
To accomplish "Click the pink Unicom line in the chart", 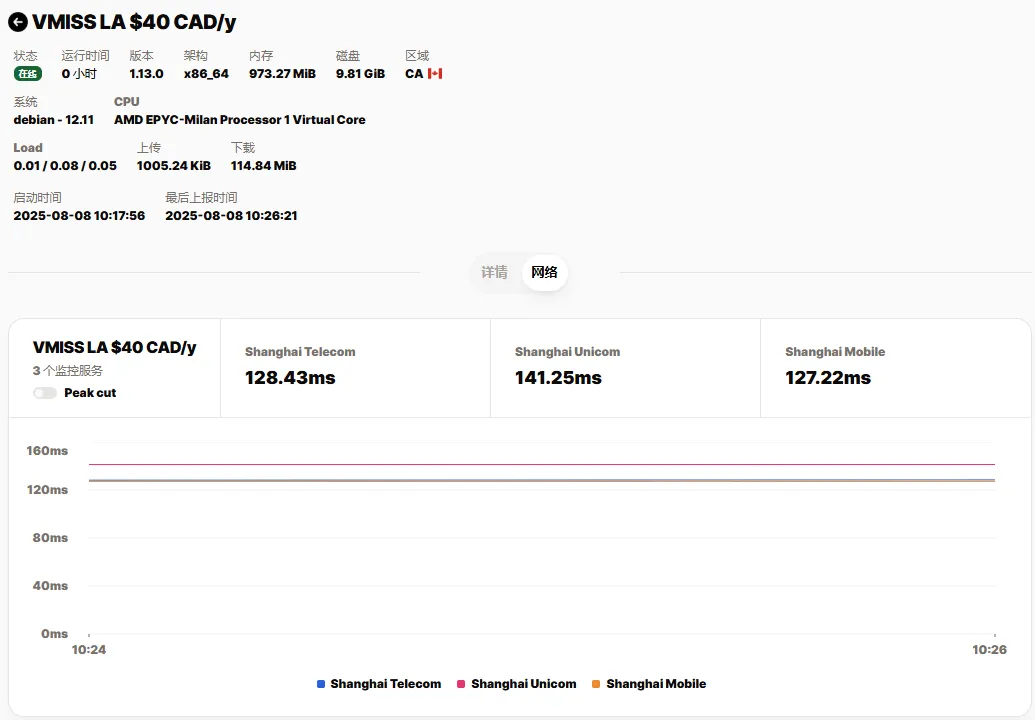I will coord(540,464).
